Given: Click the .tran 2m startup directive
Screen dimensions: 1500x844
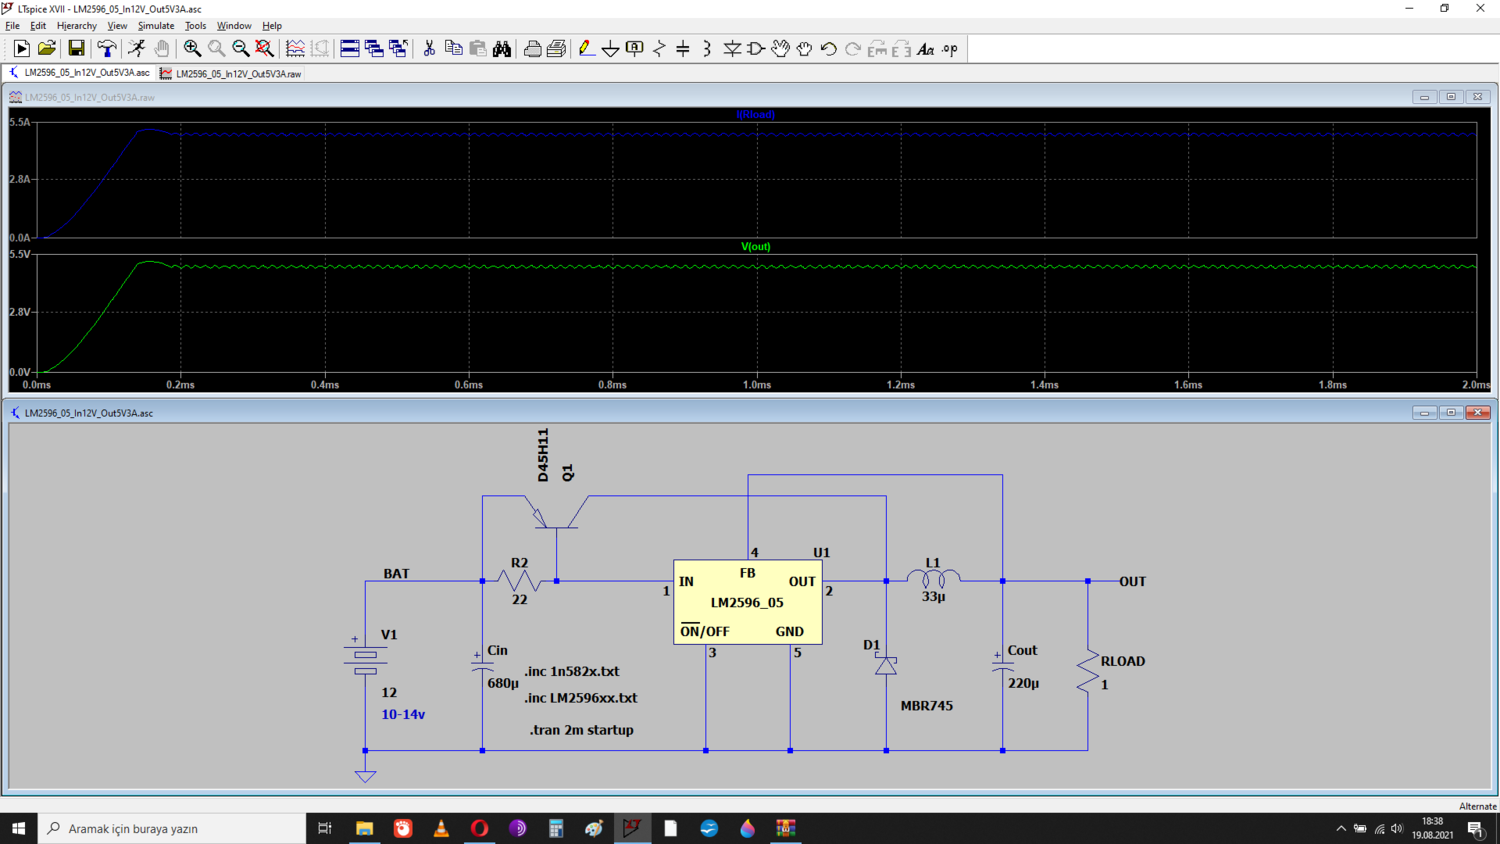Looking at the screenshot, I should click(x=581, y=730).
